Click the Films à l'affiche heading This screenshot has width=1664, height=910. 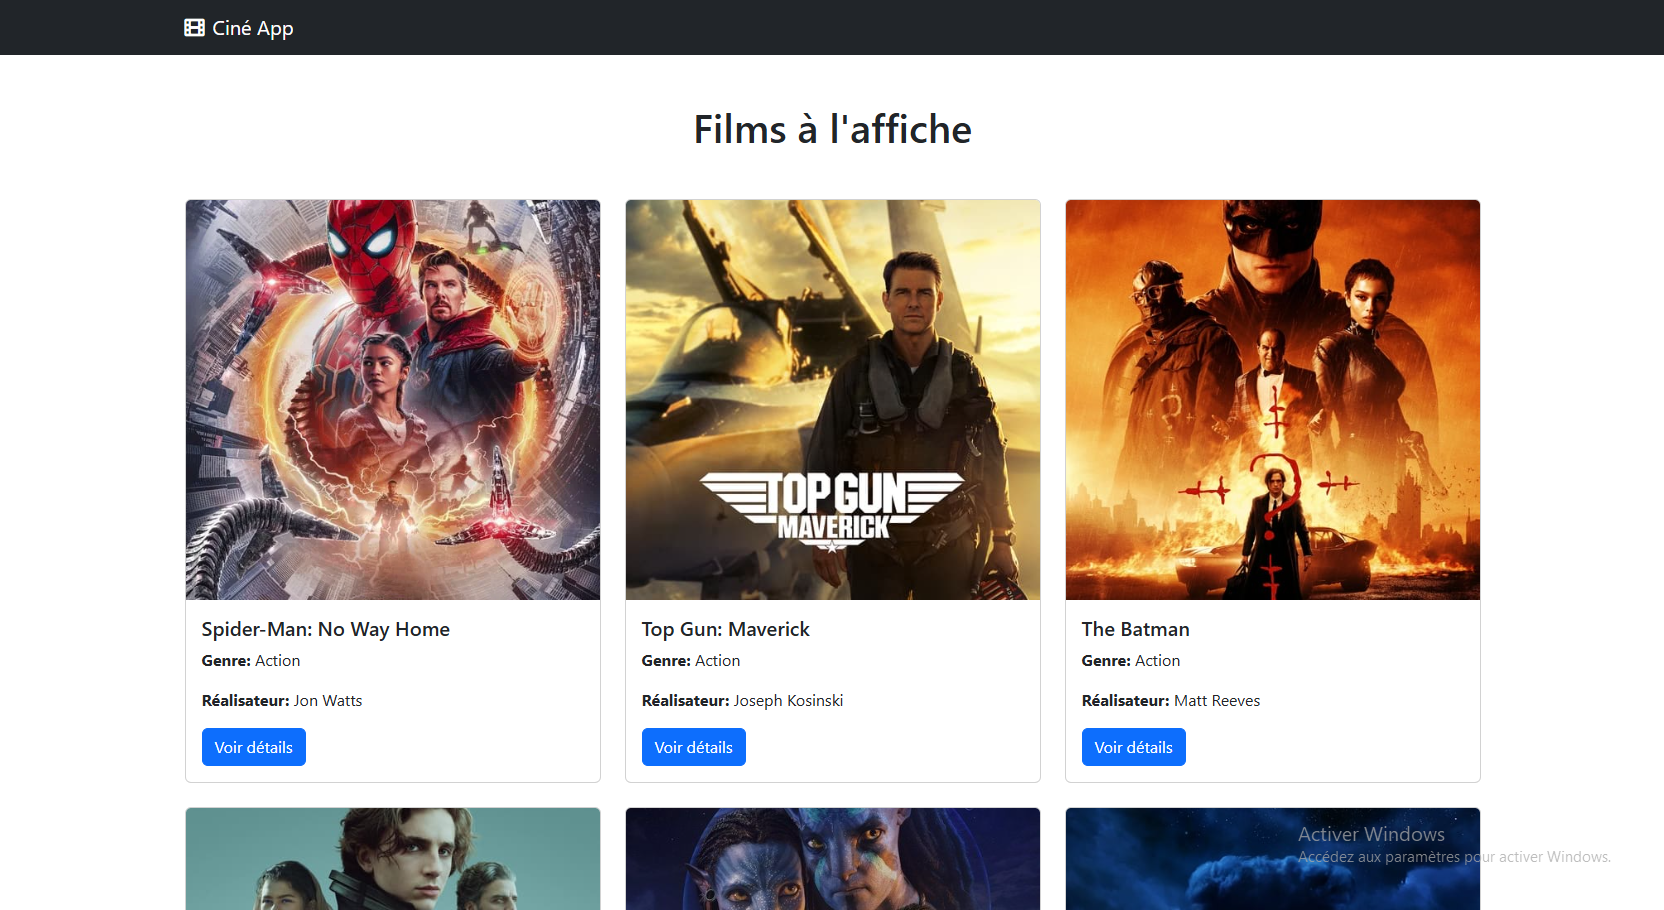tap(833, 129)
